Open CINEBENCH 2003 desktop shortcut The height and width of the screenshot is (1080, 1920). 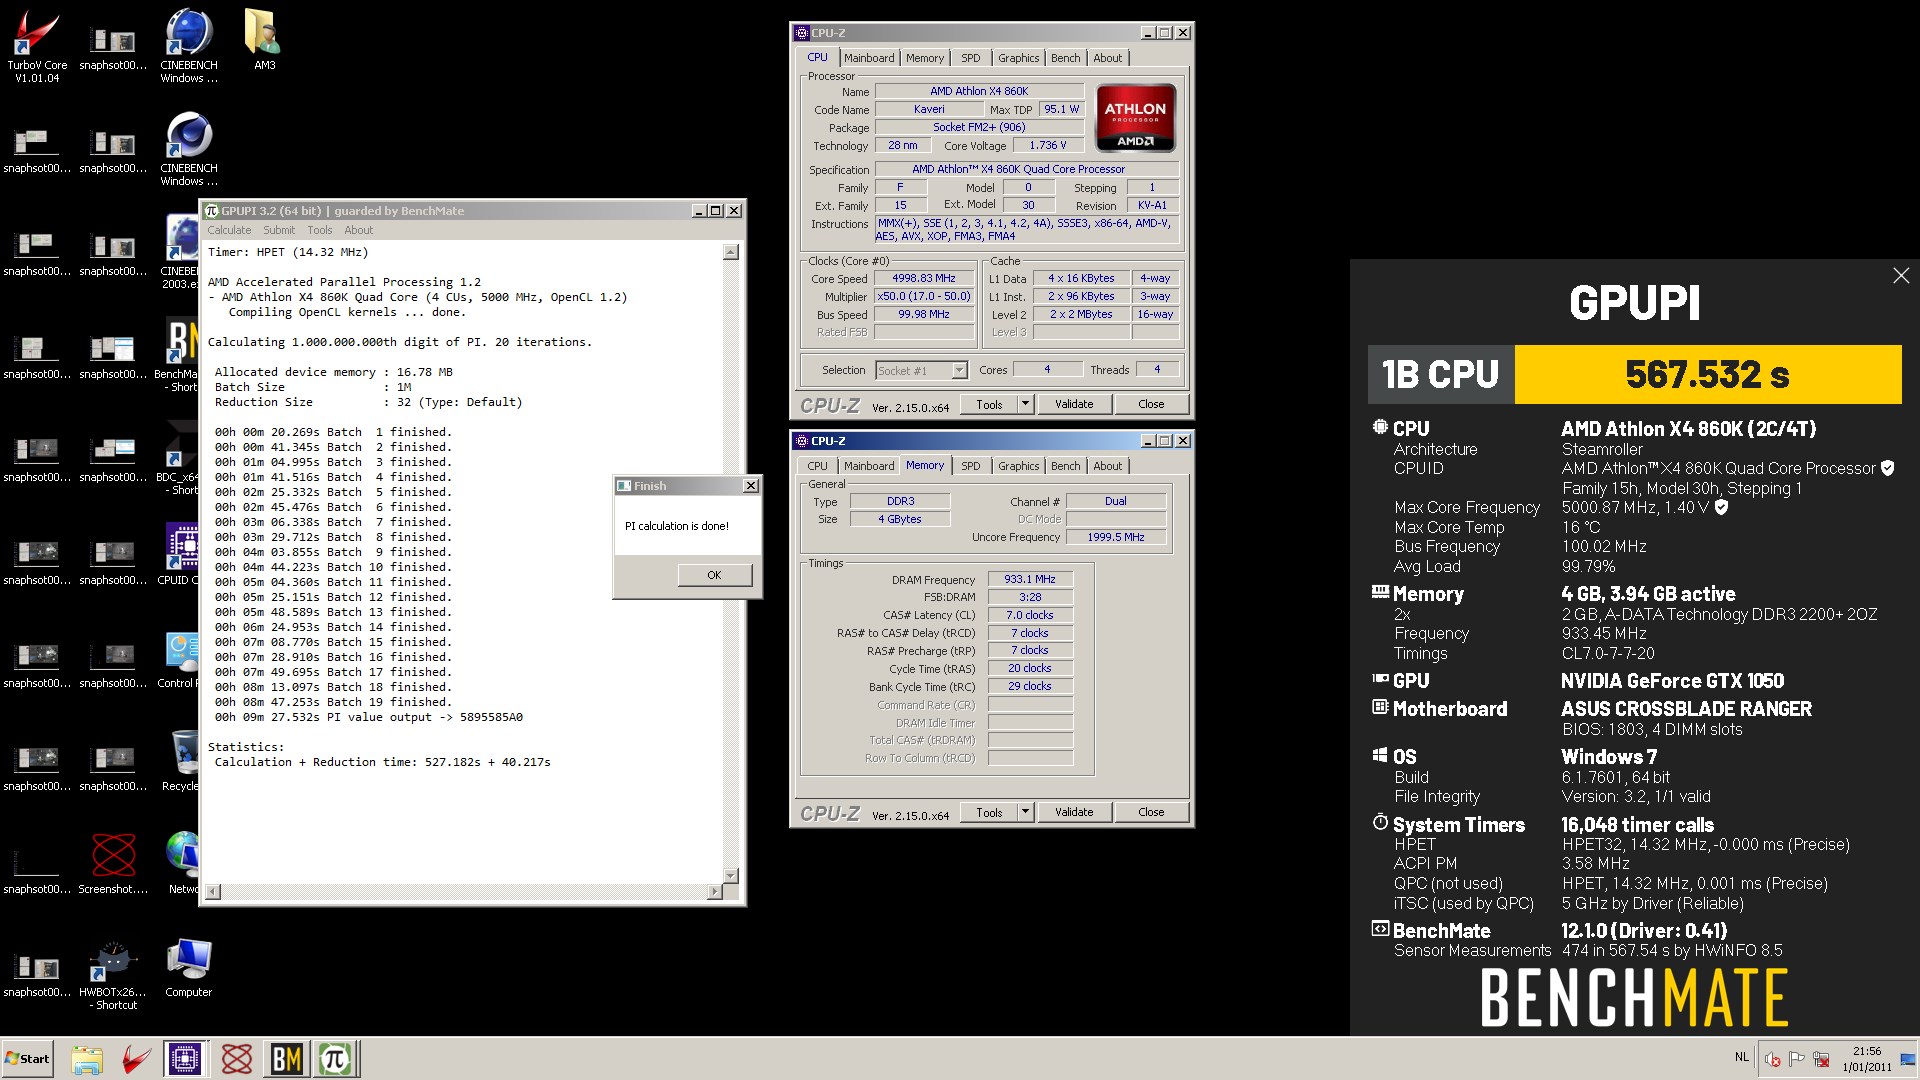[x=181, y=250]
